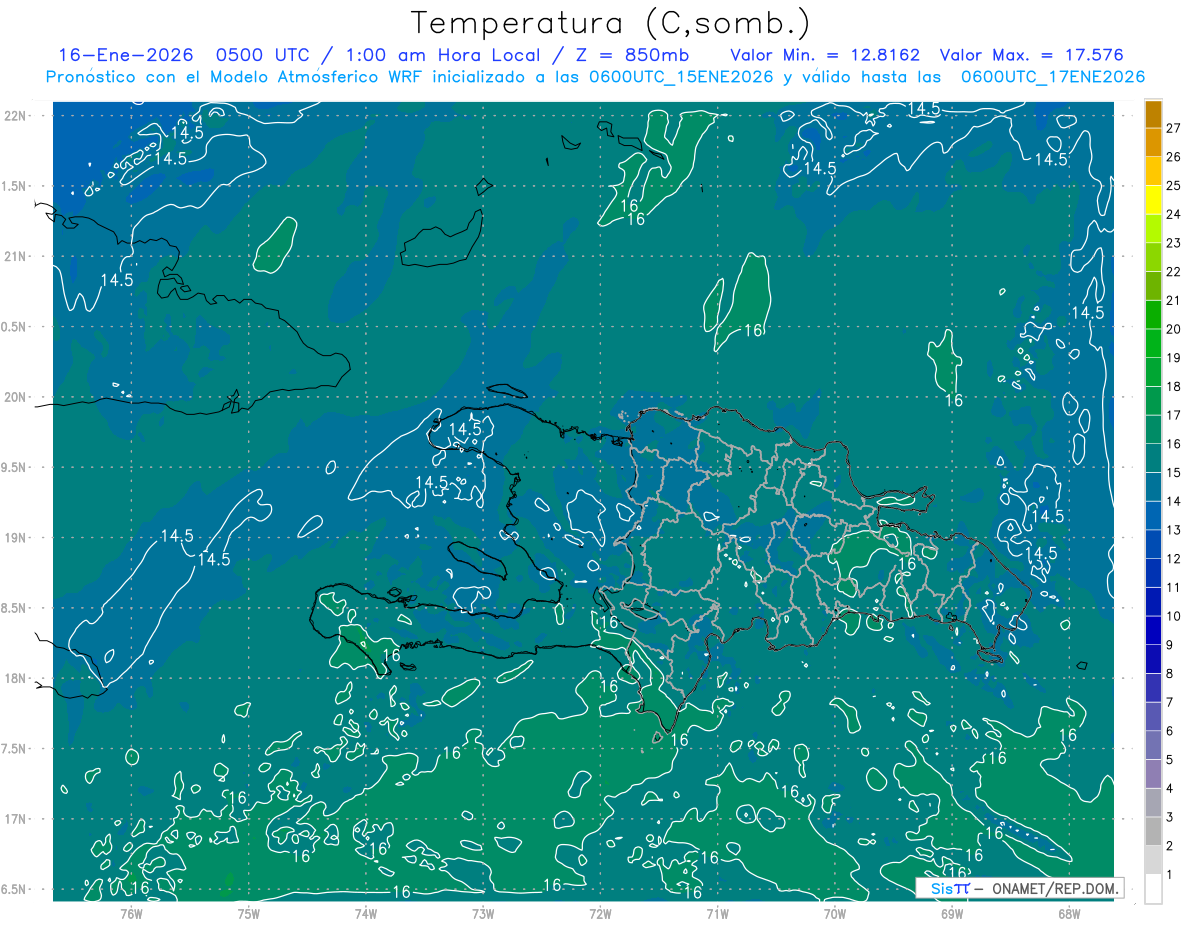Click legend value '23' on color bar
This screenshot has width=1200, height=927.
[x=1173, y=243]
